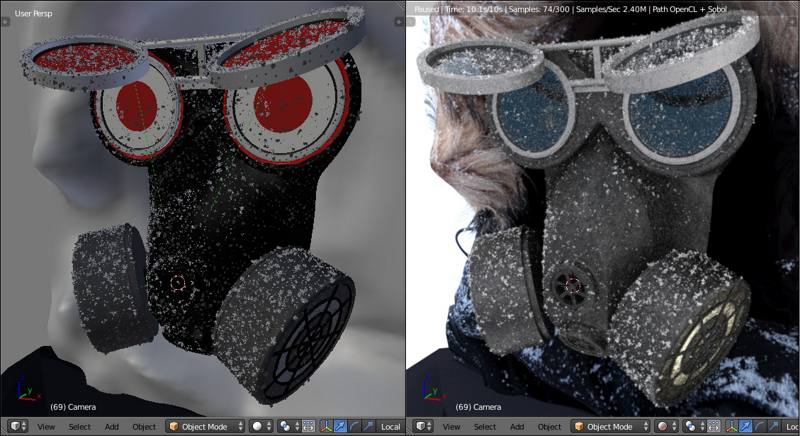Open the Add menu in rendered viewport
800x436 pixels.
click(x=518, y=426)
